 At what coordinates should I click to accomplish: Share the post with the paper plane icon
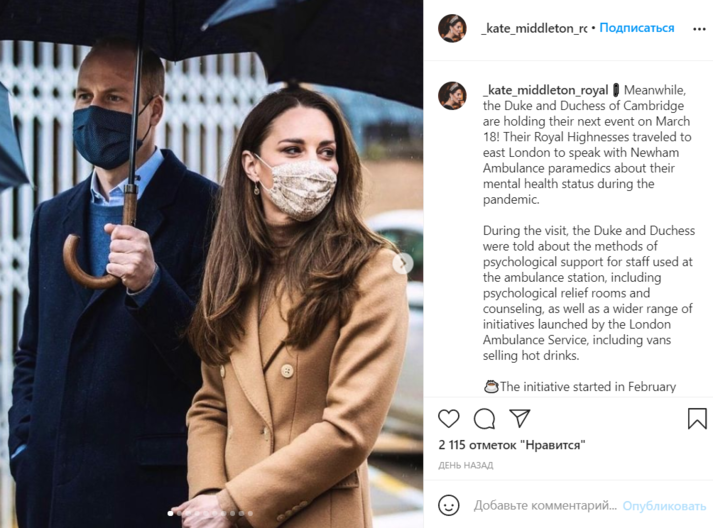tap(520, 418)
